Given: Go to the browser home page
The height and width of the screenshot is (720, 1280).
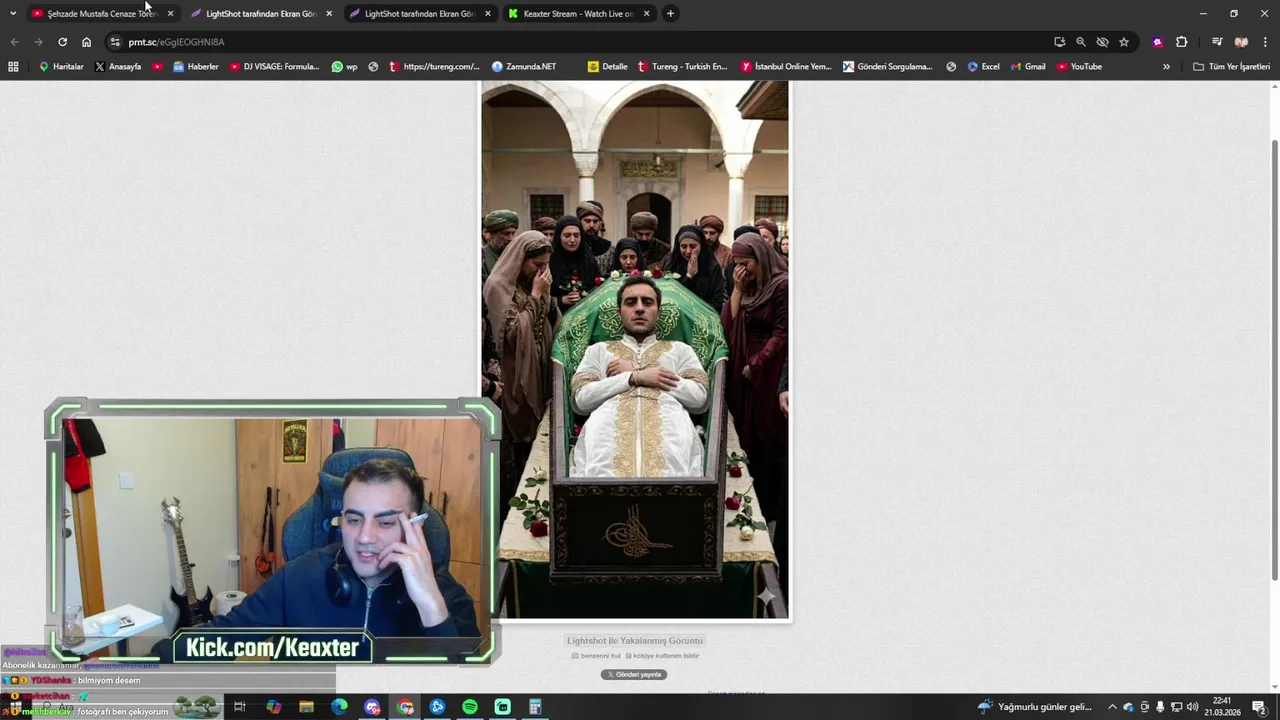Looking at the screenshot, I should pyautogui.click(x=87, y=42).
